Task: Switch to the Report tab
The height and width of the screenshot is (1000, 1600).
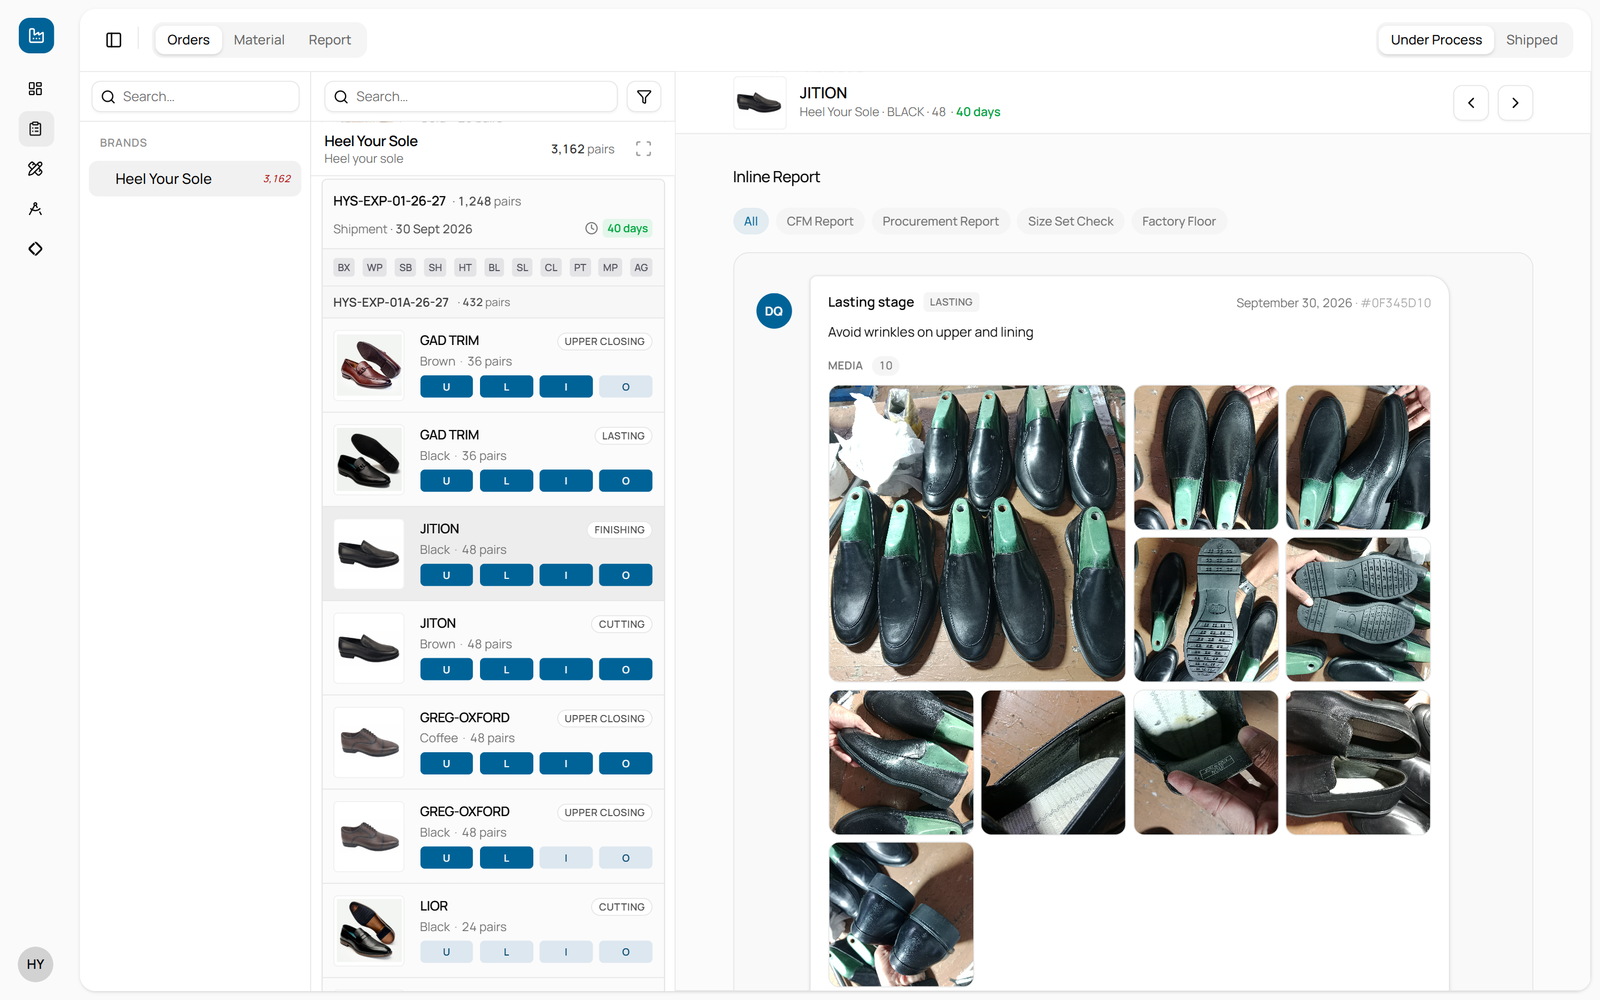Action: point(330,40)
